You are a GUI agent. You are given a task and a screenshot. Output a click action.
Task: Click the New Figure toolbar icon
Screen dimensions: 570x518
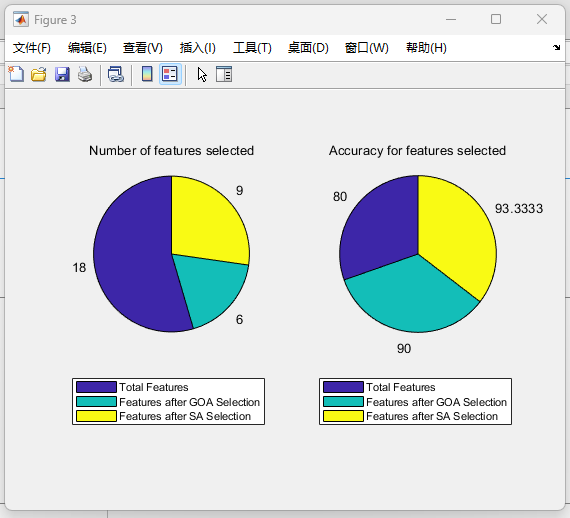16,74
